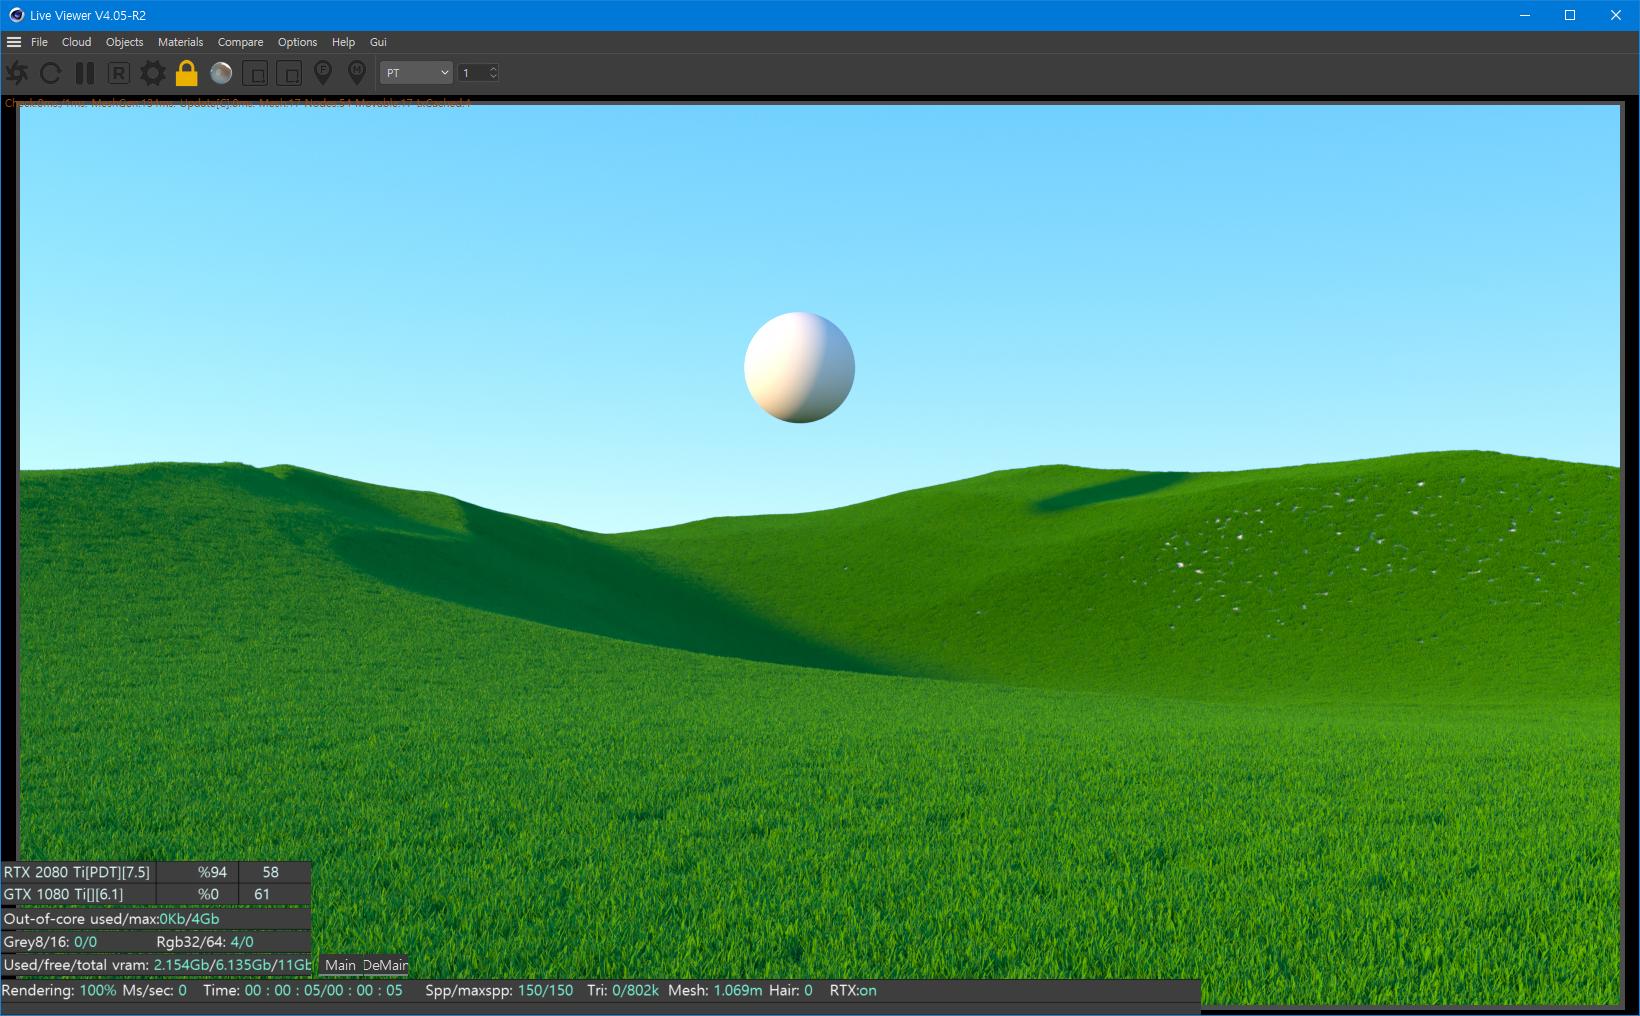Screen dimensions: 1640x1016
Task: Toggle clay mode sphere icon
Action: pyautogui.click(x=221, y=73)
